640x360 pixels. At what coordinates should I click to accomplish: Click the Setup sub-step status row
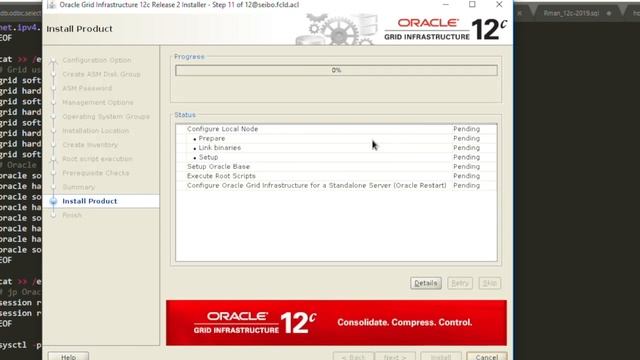[x=336, y=157]
